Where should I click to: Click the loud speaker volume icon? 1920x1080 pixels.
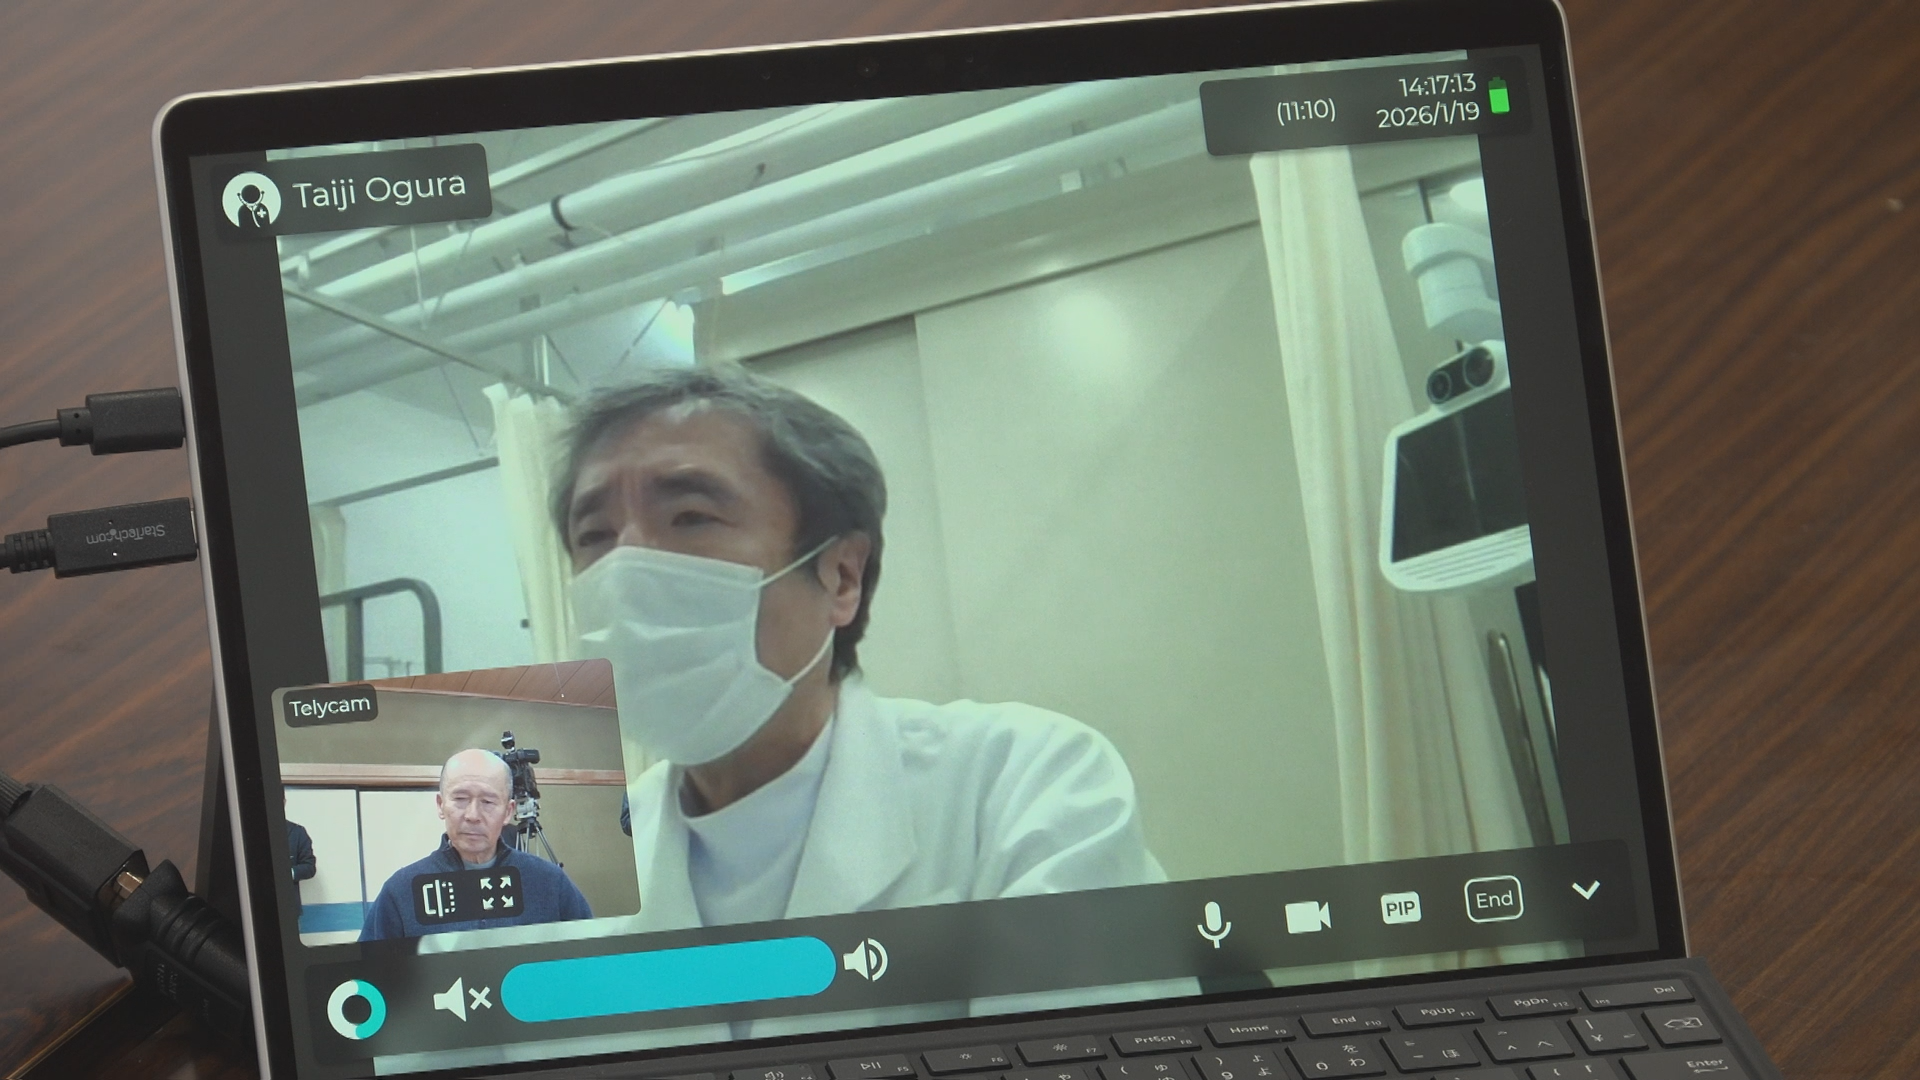click(866, 961)
